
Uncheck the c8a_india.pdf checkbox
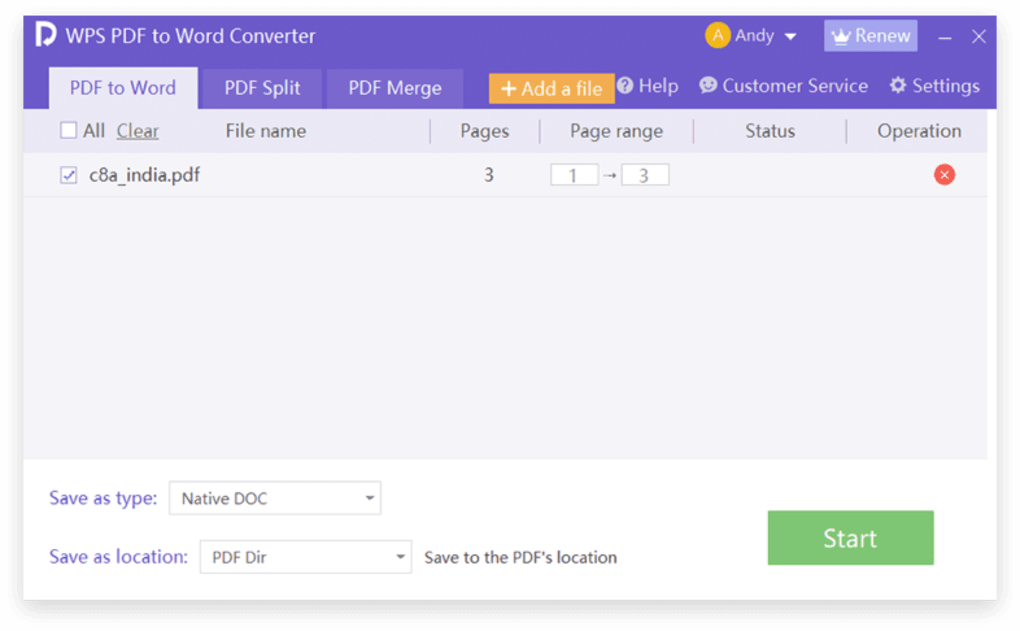click(x=68, y=174)
